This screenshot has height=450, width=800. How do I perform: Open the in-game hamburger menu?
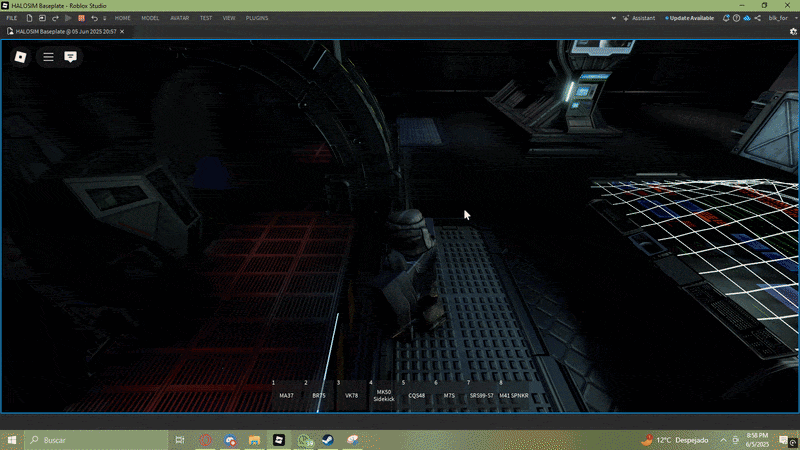48,57
